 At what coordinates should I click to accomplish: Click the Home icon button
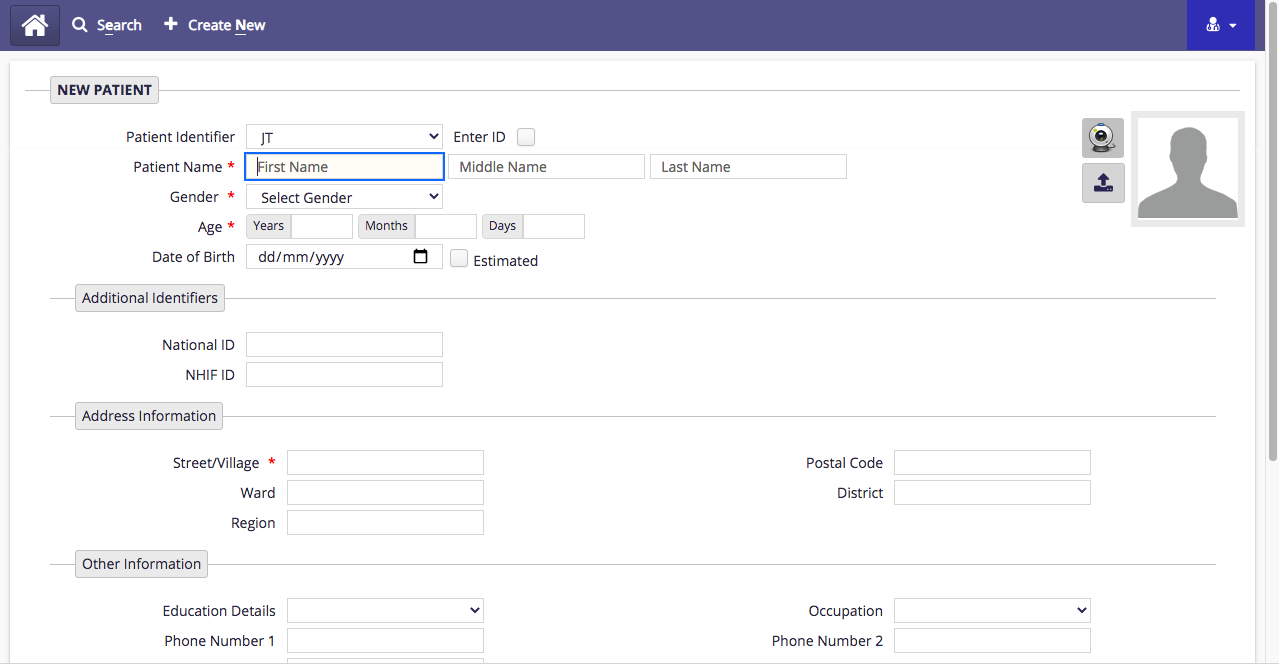[35, 25]
